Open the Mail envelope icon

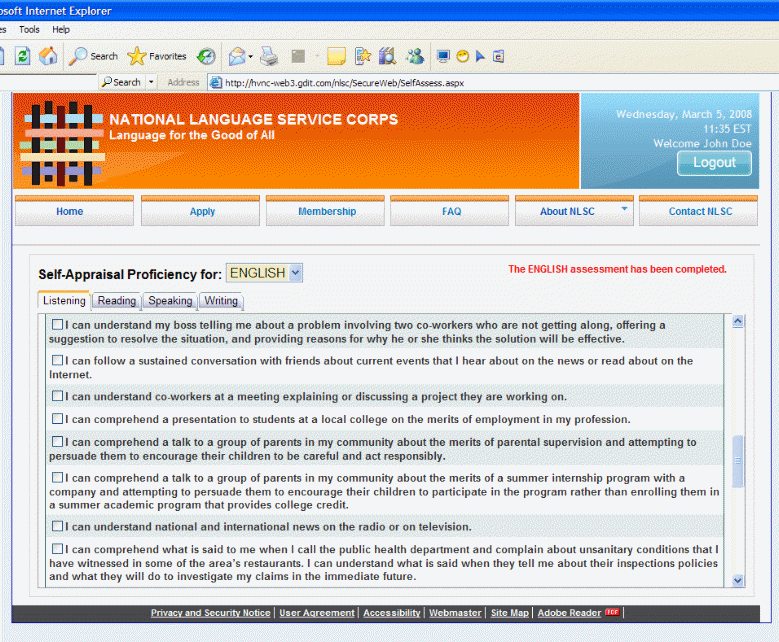(x=237, y=56)
